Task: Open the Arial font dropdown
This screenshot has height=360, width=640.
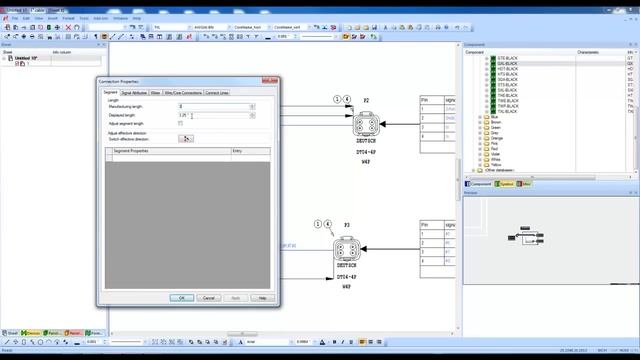Action: click(291, 342)
